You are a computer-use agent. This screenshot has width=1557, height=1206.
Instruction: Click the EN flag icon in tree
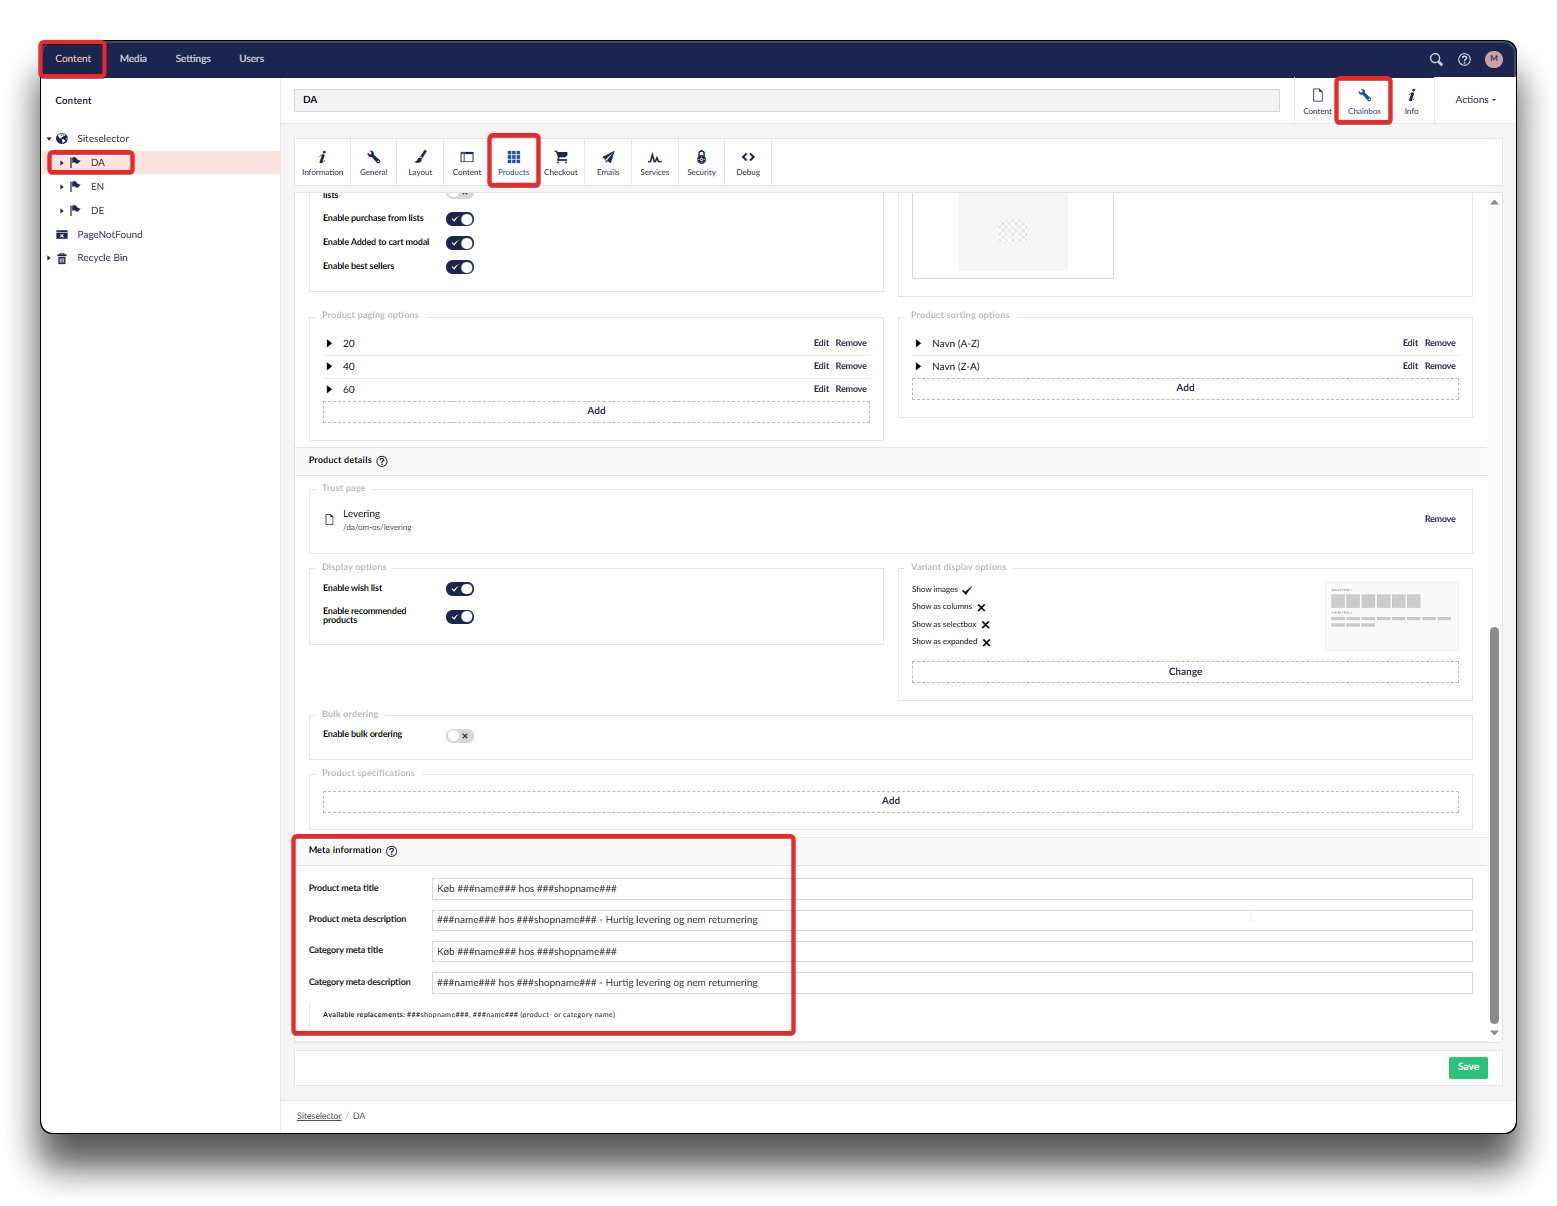75,186
